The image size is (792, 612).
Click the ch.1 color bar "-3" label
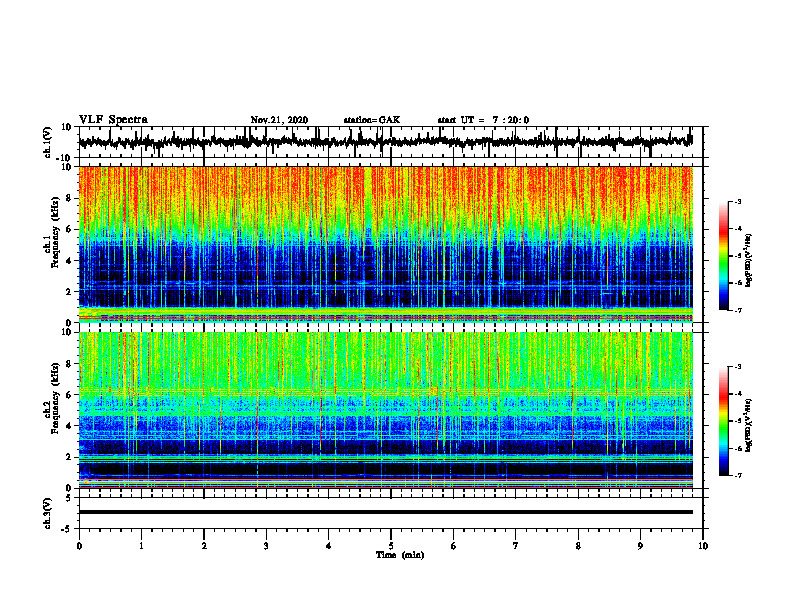click(x=737, y=201)
